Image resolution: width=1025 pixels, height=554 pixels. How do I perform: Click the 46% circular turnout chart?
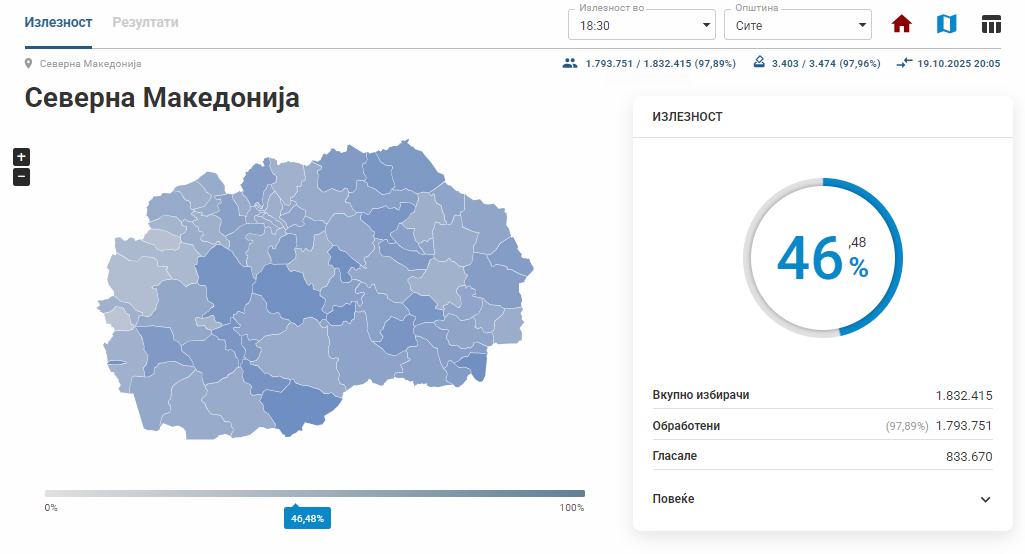coord(822,258)
